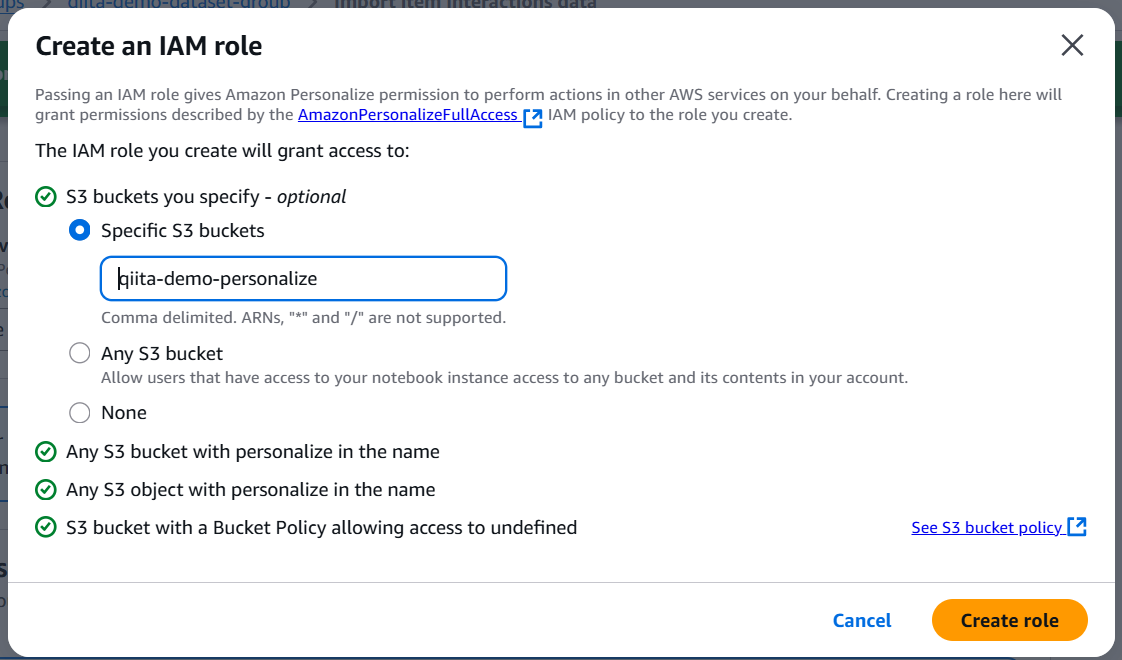Focus the S3 bucket name input field
The width and height of the screenshot is (1122, 660).
point(303,279)
